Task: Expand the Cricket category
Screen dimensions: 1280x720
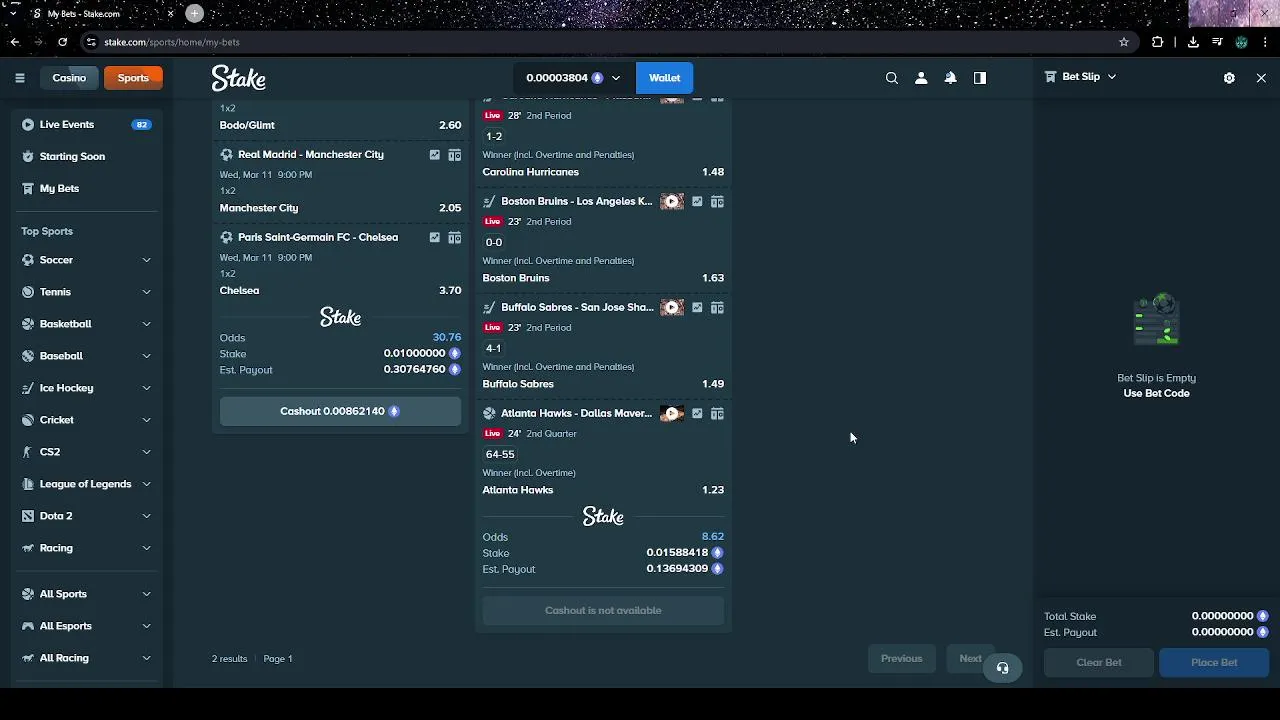Action: [146, 420]
